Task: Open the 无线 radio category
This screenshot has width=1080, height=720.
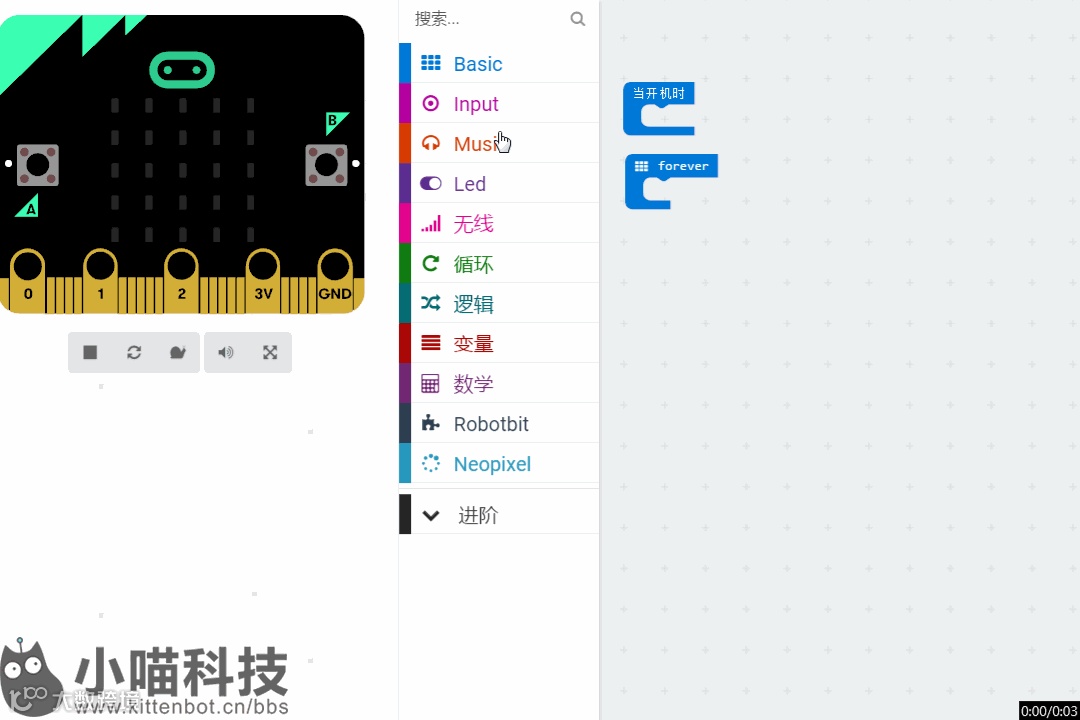Action: (x=499, y=223)
